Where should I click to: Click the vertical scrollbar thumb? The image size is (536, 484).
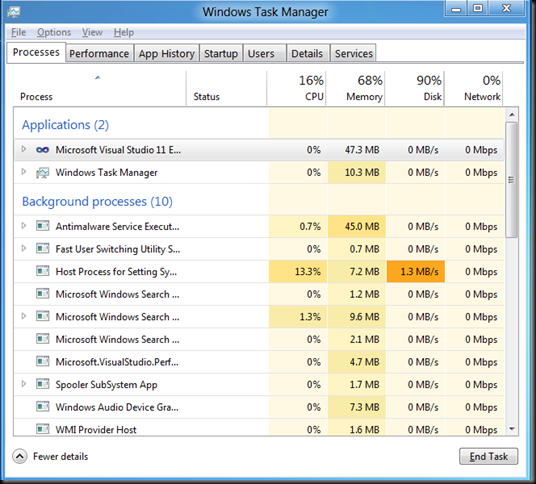click(512, 180)
